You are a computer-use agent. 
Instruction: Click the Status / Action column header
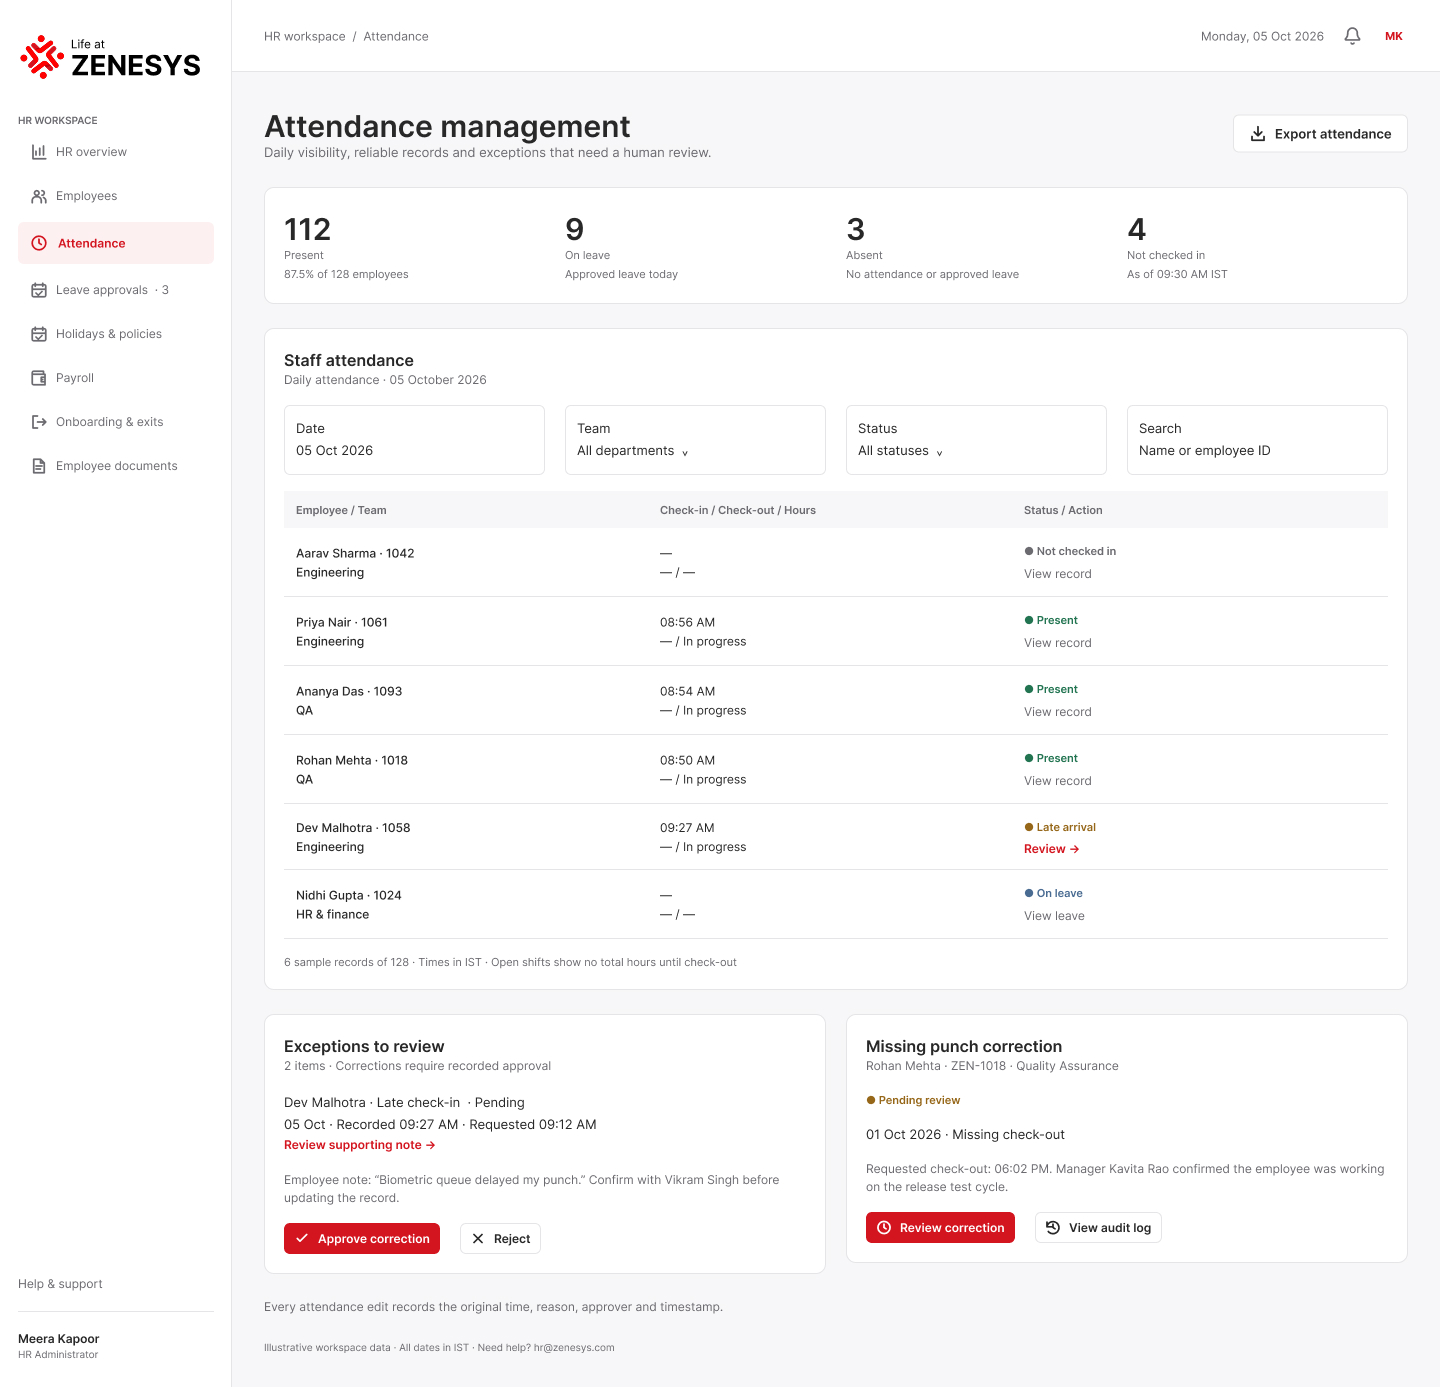1063,510
